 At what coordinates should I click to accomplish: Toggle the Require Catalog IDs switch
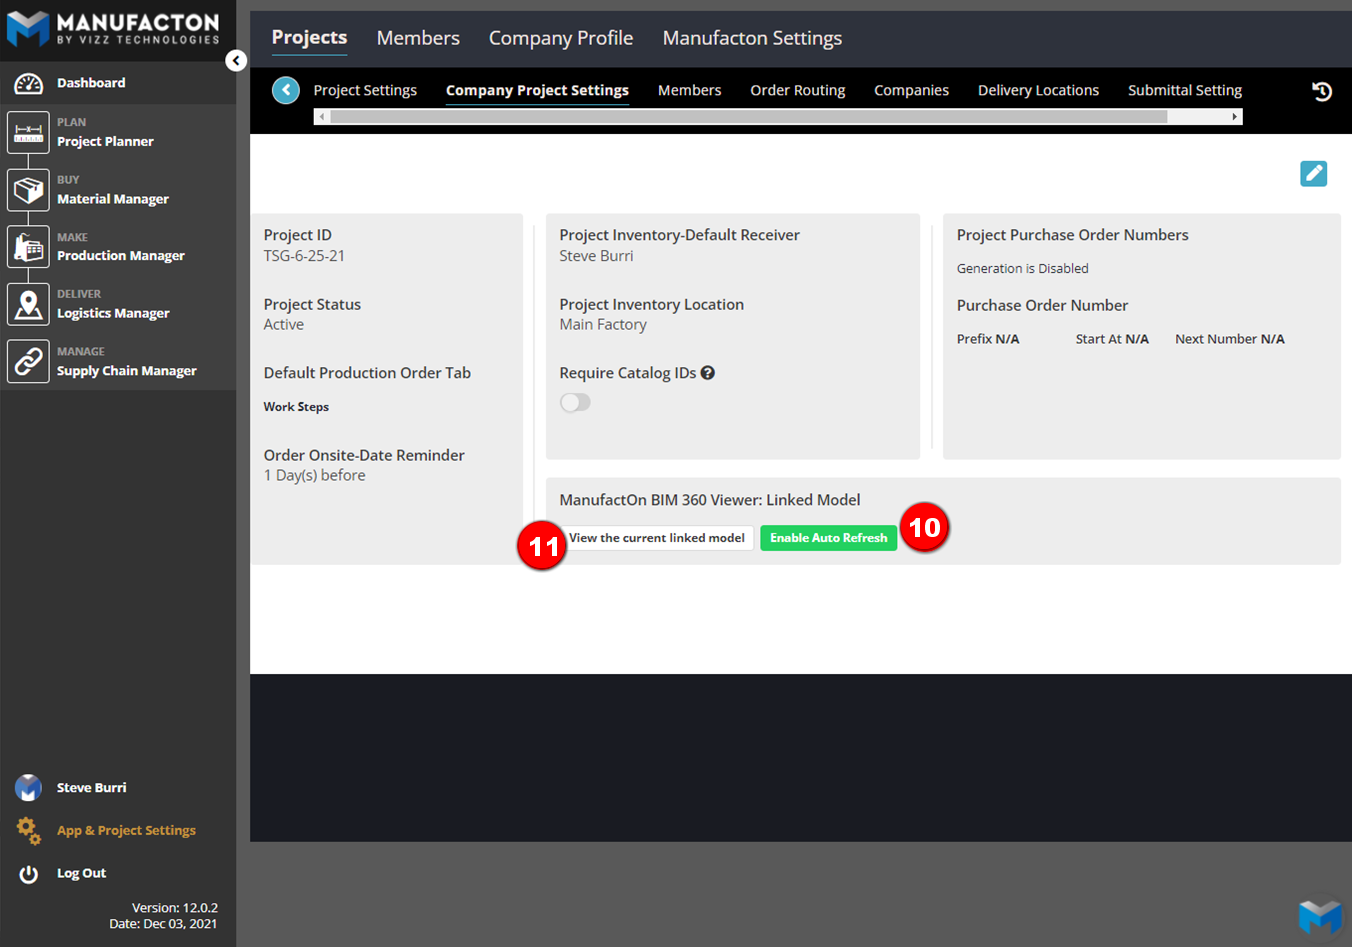point(575,402)
